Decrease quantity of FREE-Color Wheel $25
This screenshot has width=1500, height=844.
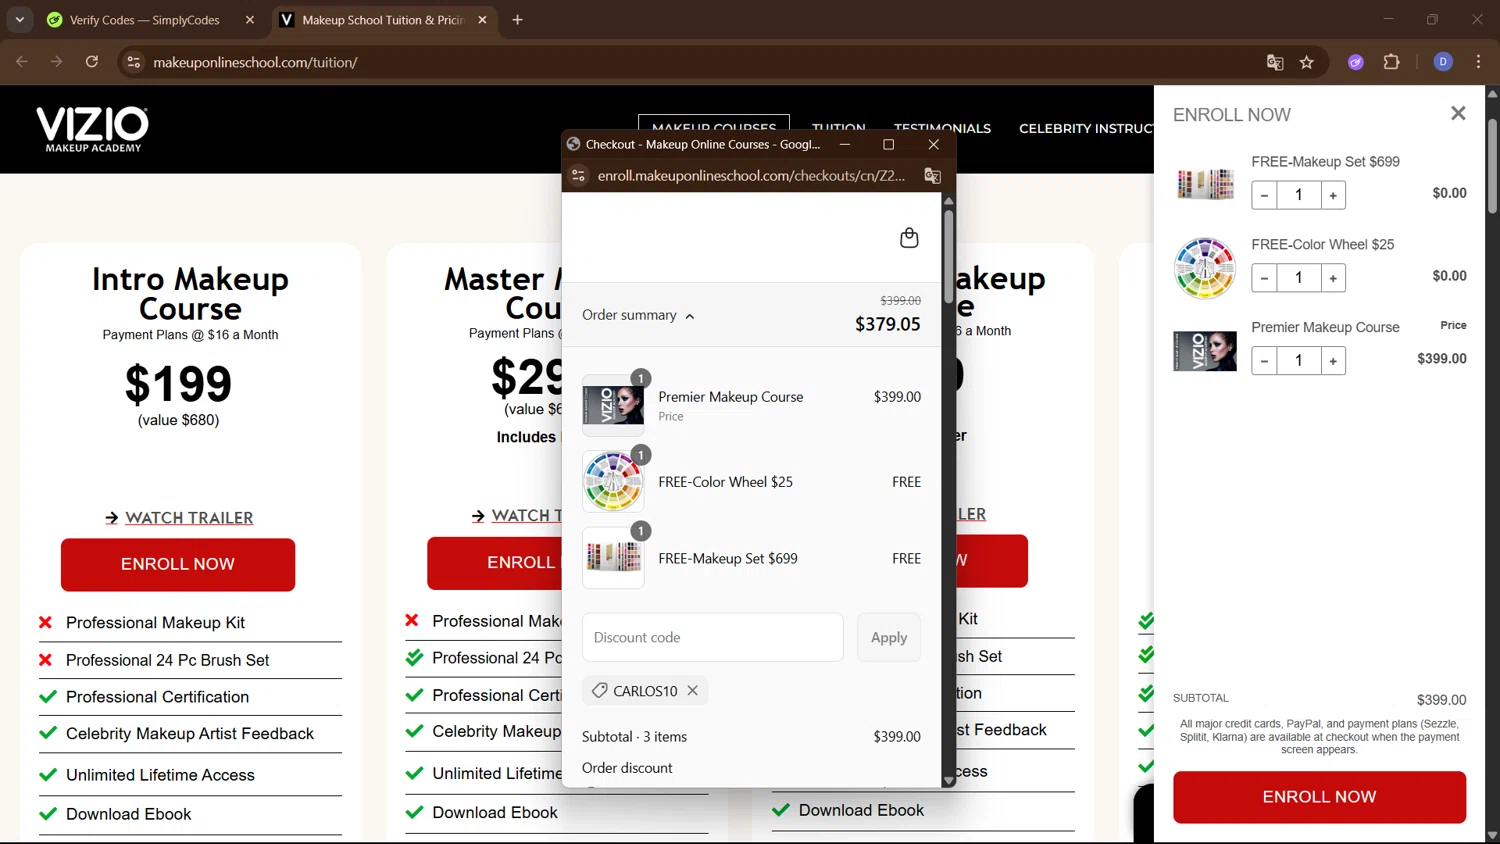[x=1264, y=278]
